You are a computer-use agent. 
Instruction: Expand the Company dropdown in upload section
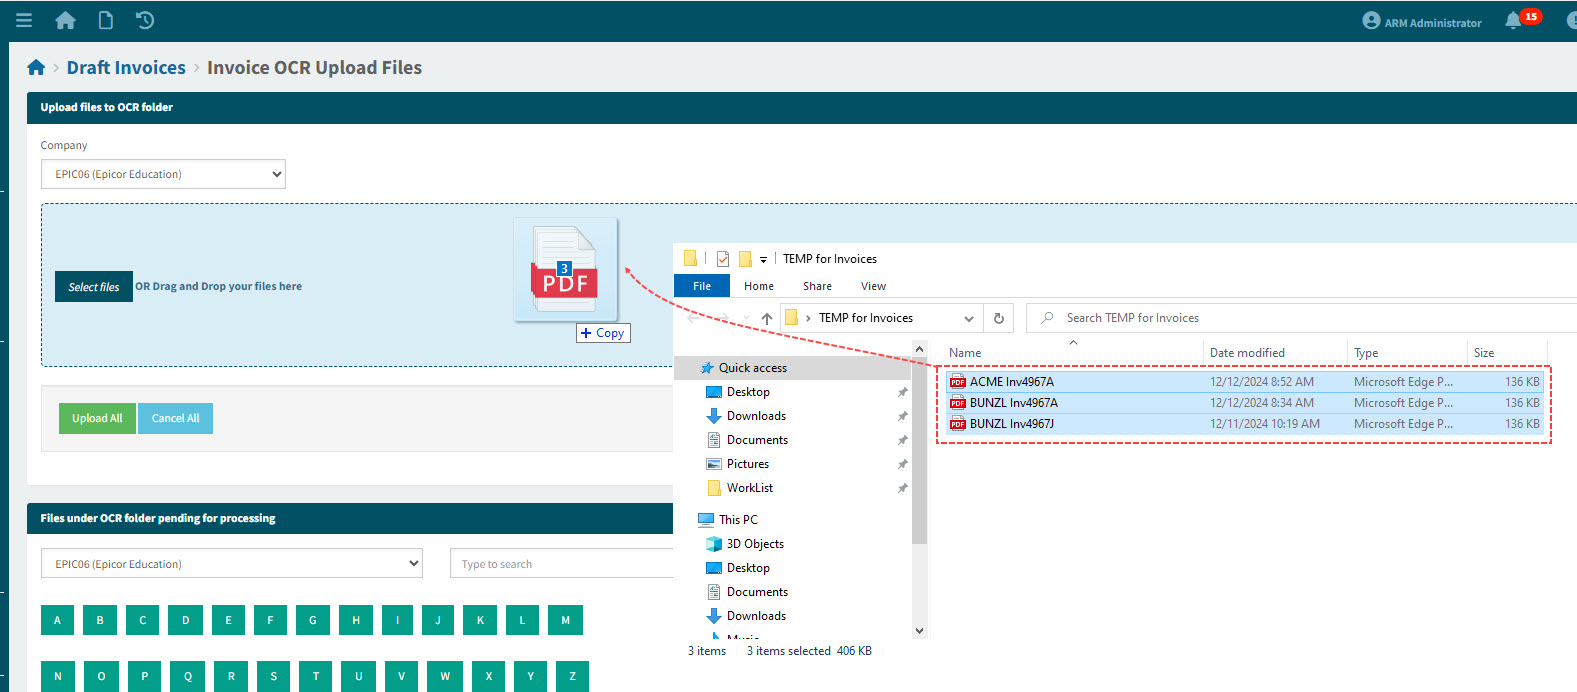pos(163,174)
